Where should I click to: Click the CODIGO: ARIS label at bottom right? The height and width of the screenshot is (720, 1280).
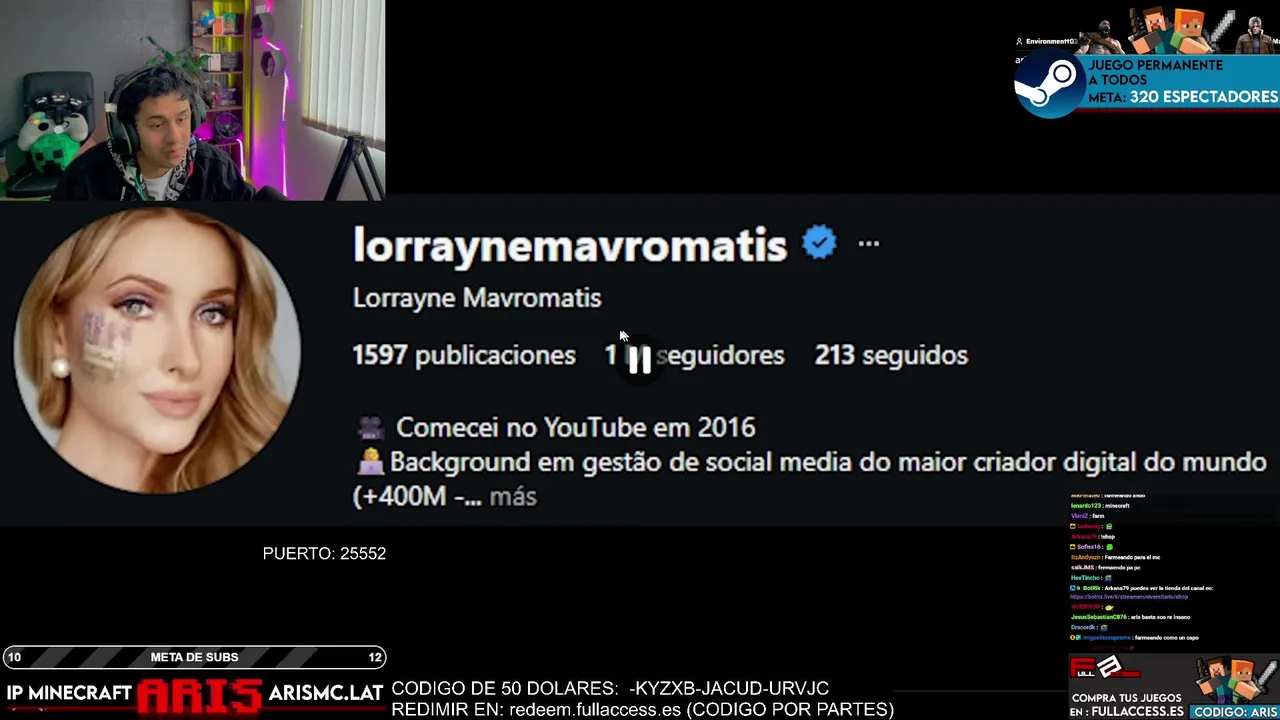[x=1235, y=712]
